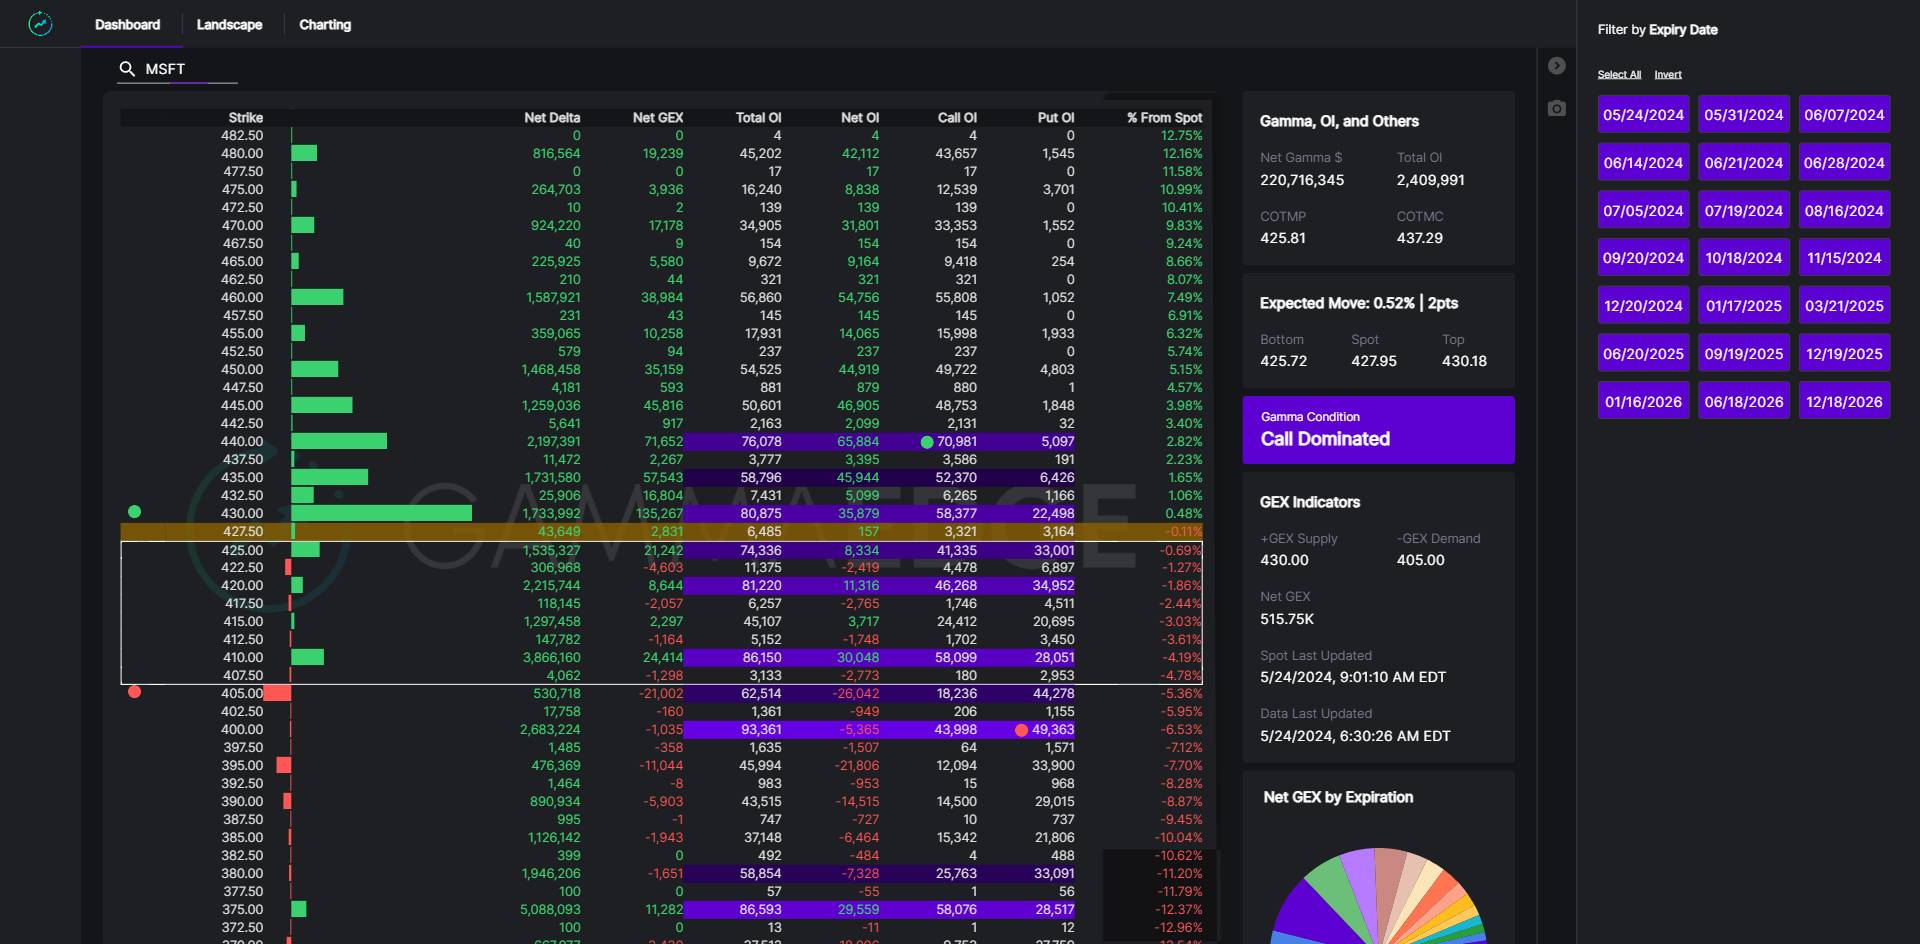Click green dot beside Call OI 70,981
Viewport: 1920px width, 944px height.
tap(927, 442)
